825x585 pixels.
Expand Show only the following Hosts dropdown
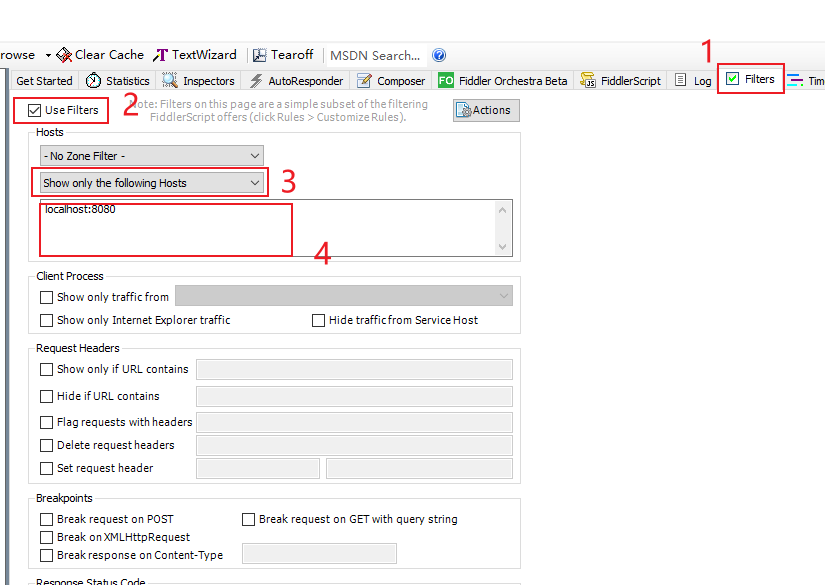click(x=152, y=183)
